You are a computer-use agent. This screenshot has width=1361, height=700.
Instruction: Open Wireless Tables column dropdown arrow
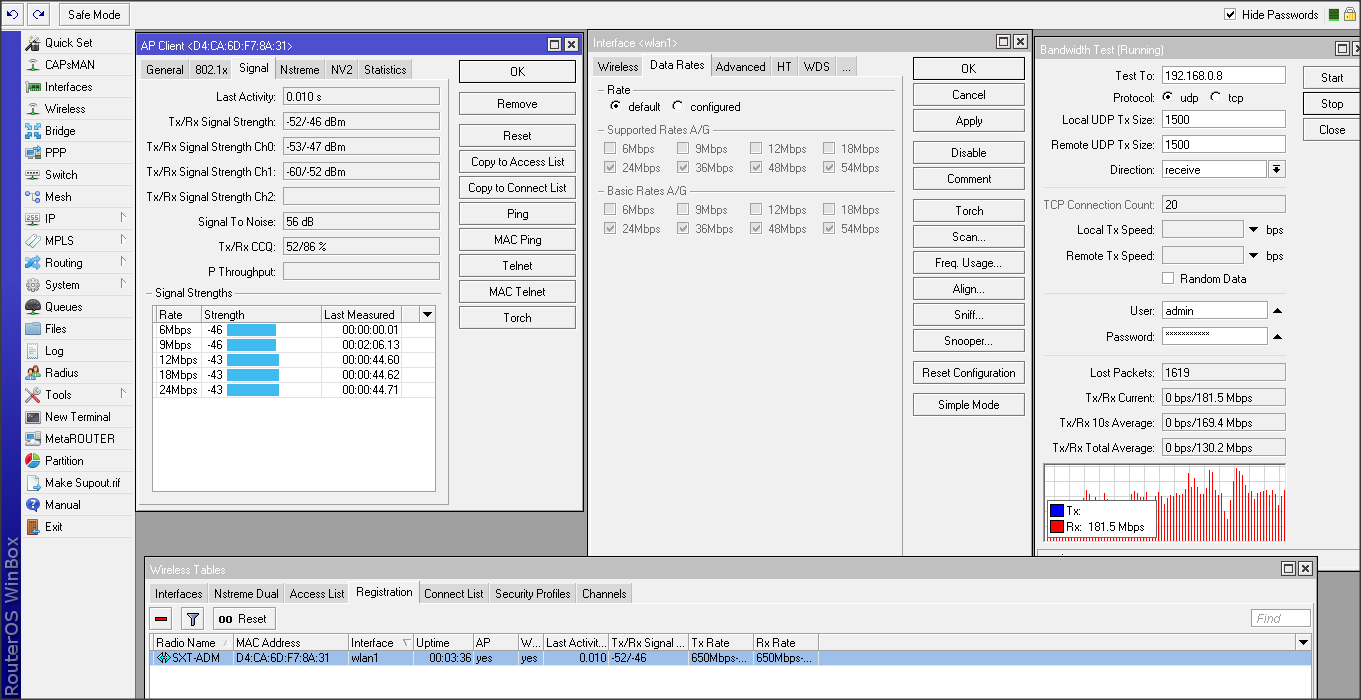[x=1303, y=642]
